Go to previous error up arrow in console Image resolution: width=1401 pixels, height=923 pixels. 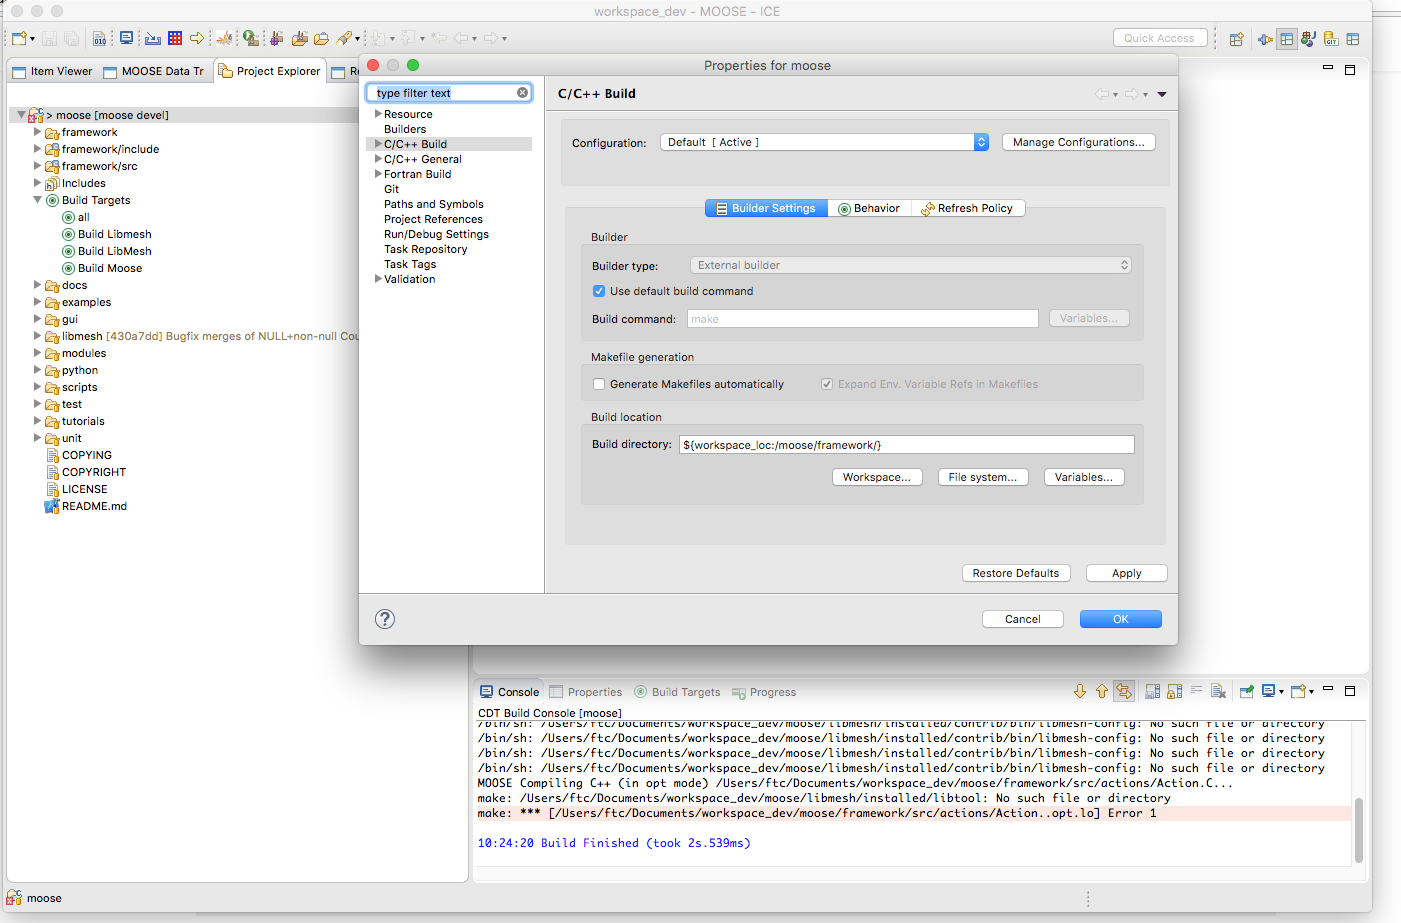[1102, 691]
